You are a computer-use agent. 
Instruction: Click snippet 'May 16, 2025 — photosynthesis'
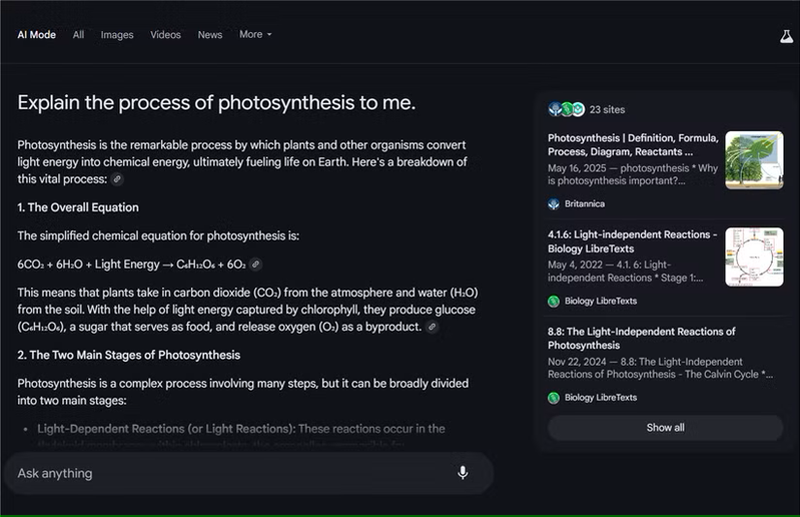tap(633, 174)
